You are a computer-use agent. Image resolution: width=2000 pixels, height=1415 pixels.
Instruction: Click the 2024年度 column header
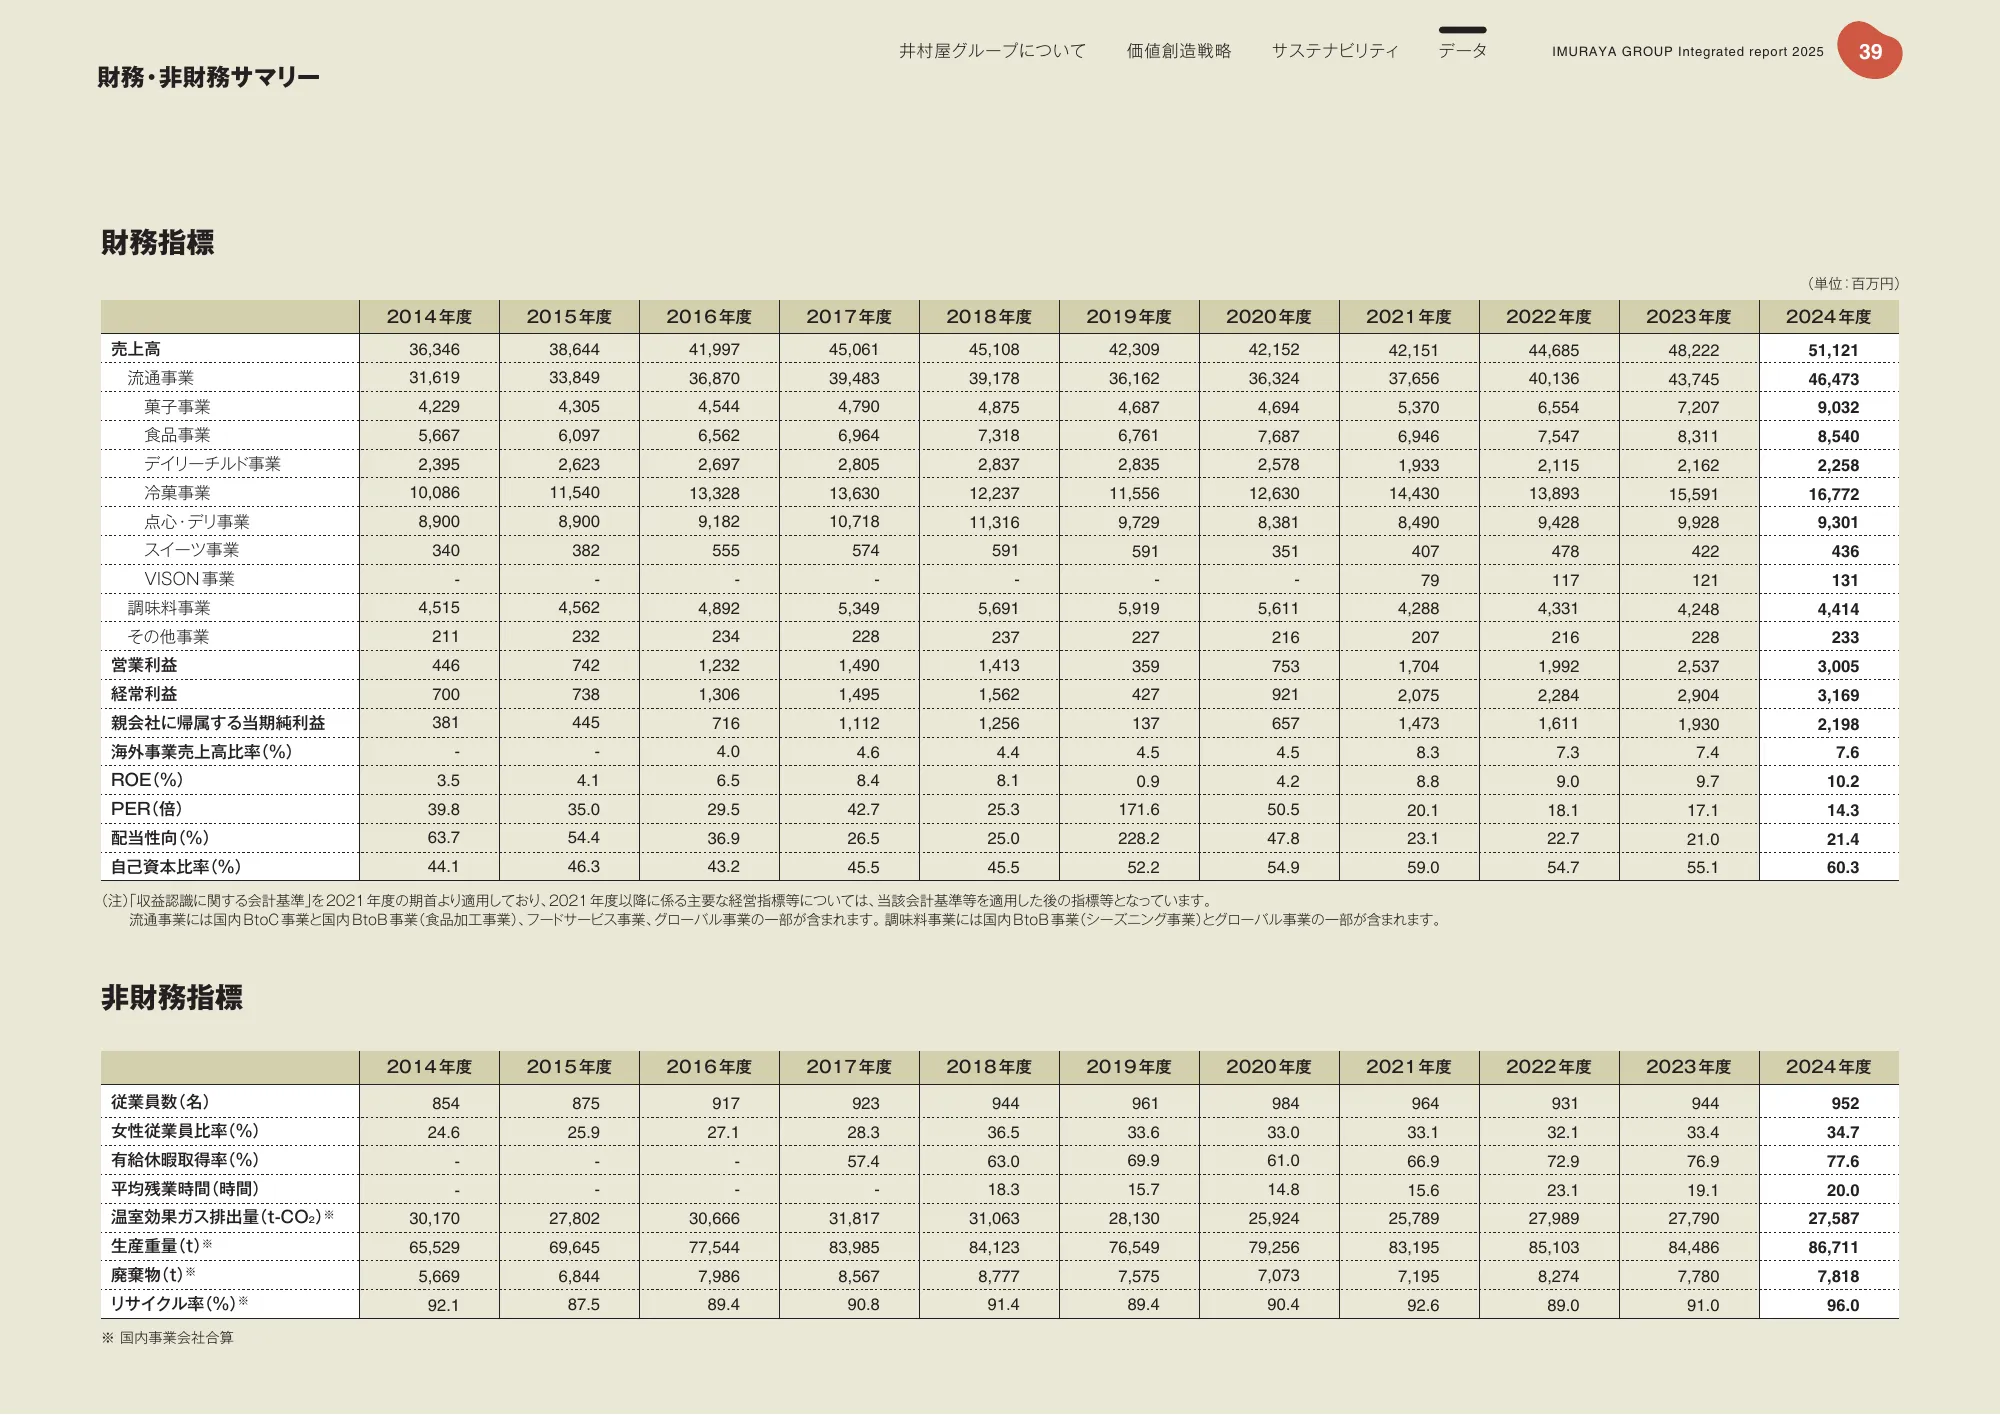(1827, 317)
